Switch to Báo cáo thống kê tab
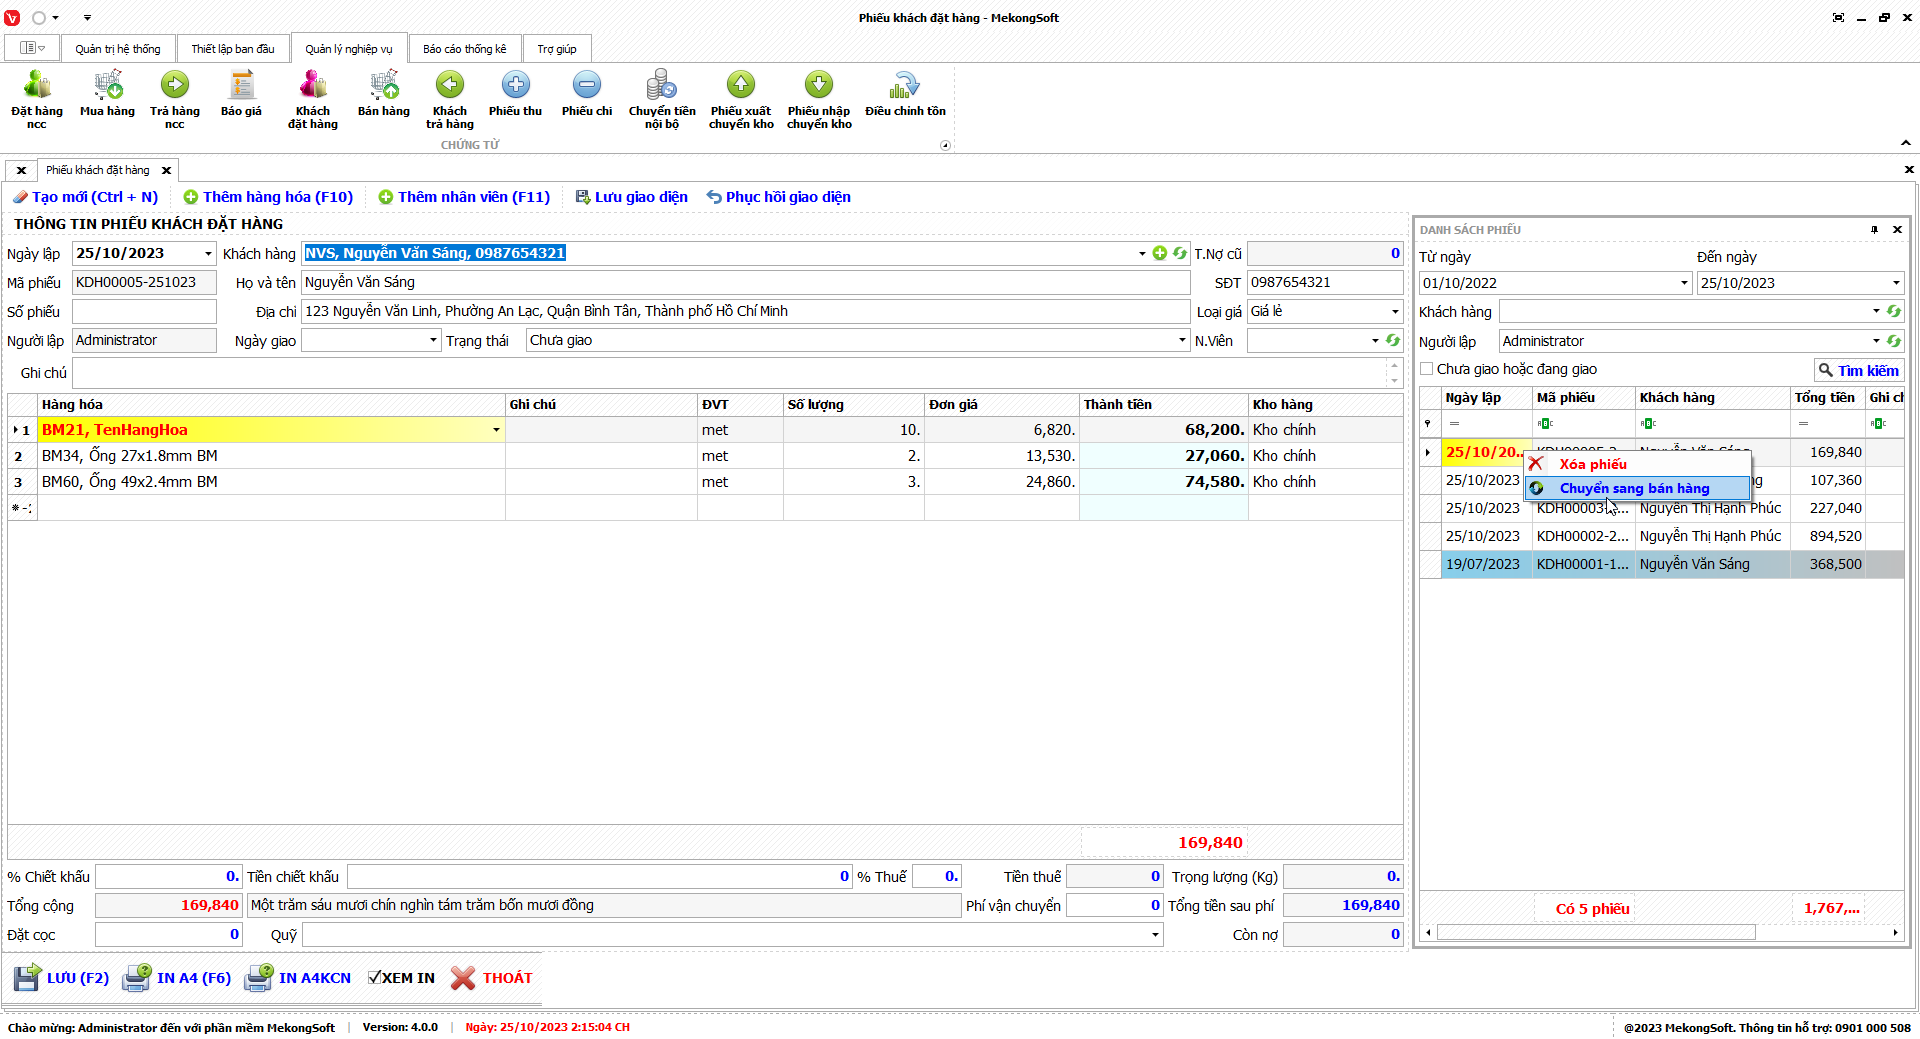 pos(464,49)
